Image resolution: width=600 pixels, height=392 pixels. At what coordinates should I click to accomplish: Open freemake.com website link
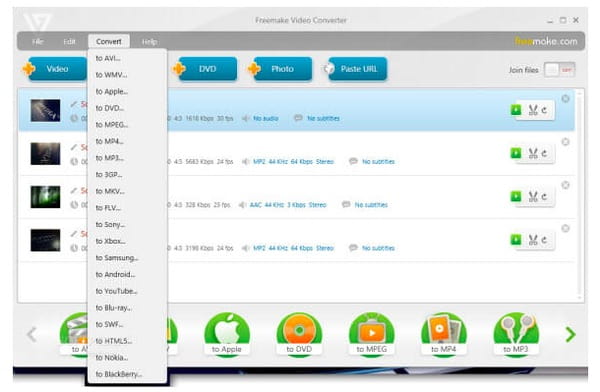coord(546,41)
